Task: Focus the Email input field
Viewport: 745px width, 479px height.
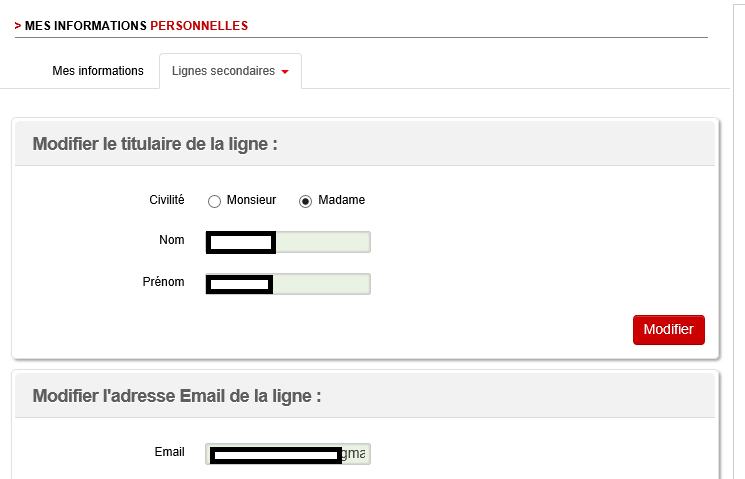Action: click(x=354, y=454)
